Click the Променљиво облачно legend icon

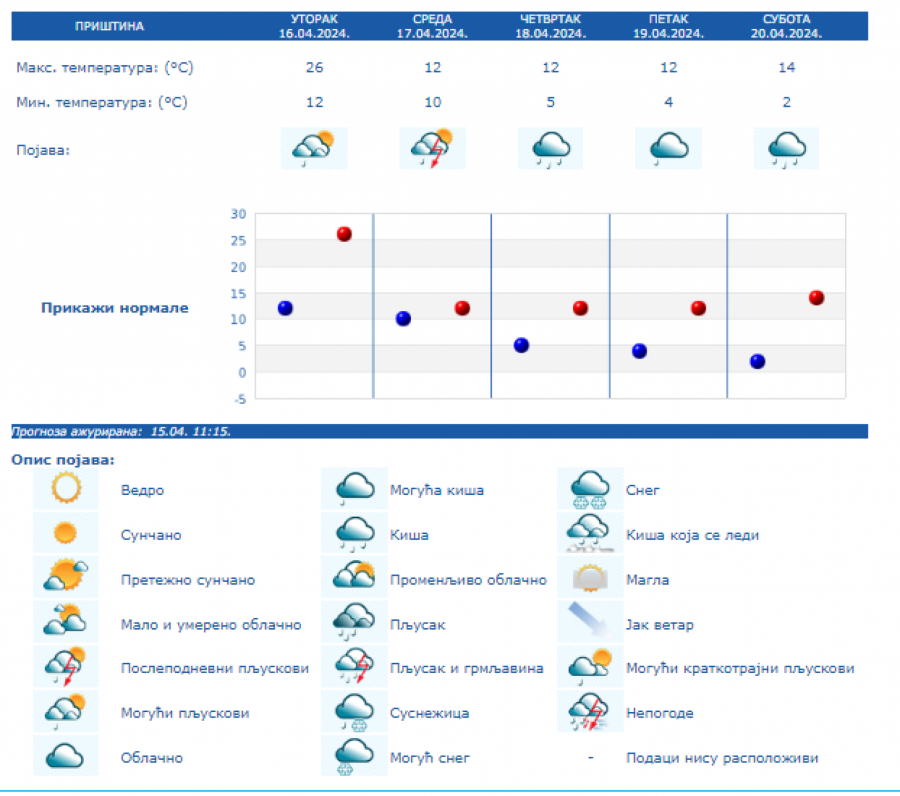pyautogui.click(x=354, y=579)
